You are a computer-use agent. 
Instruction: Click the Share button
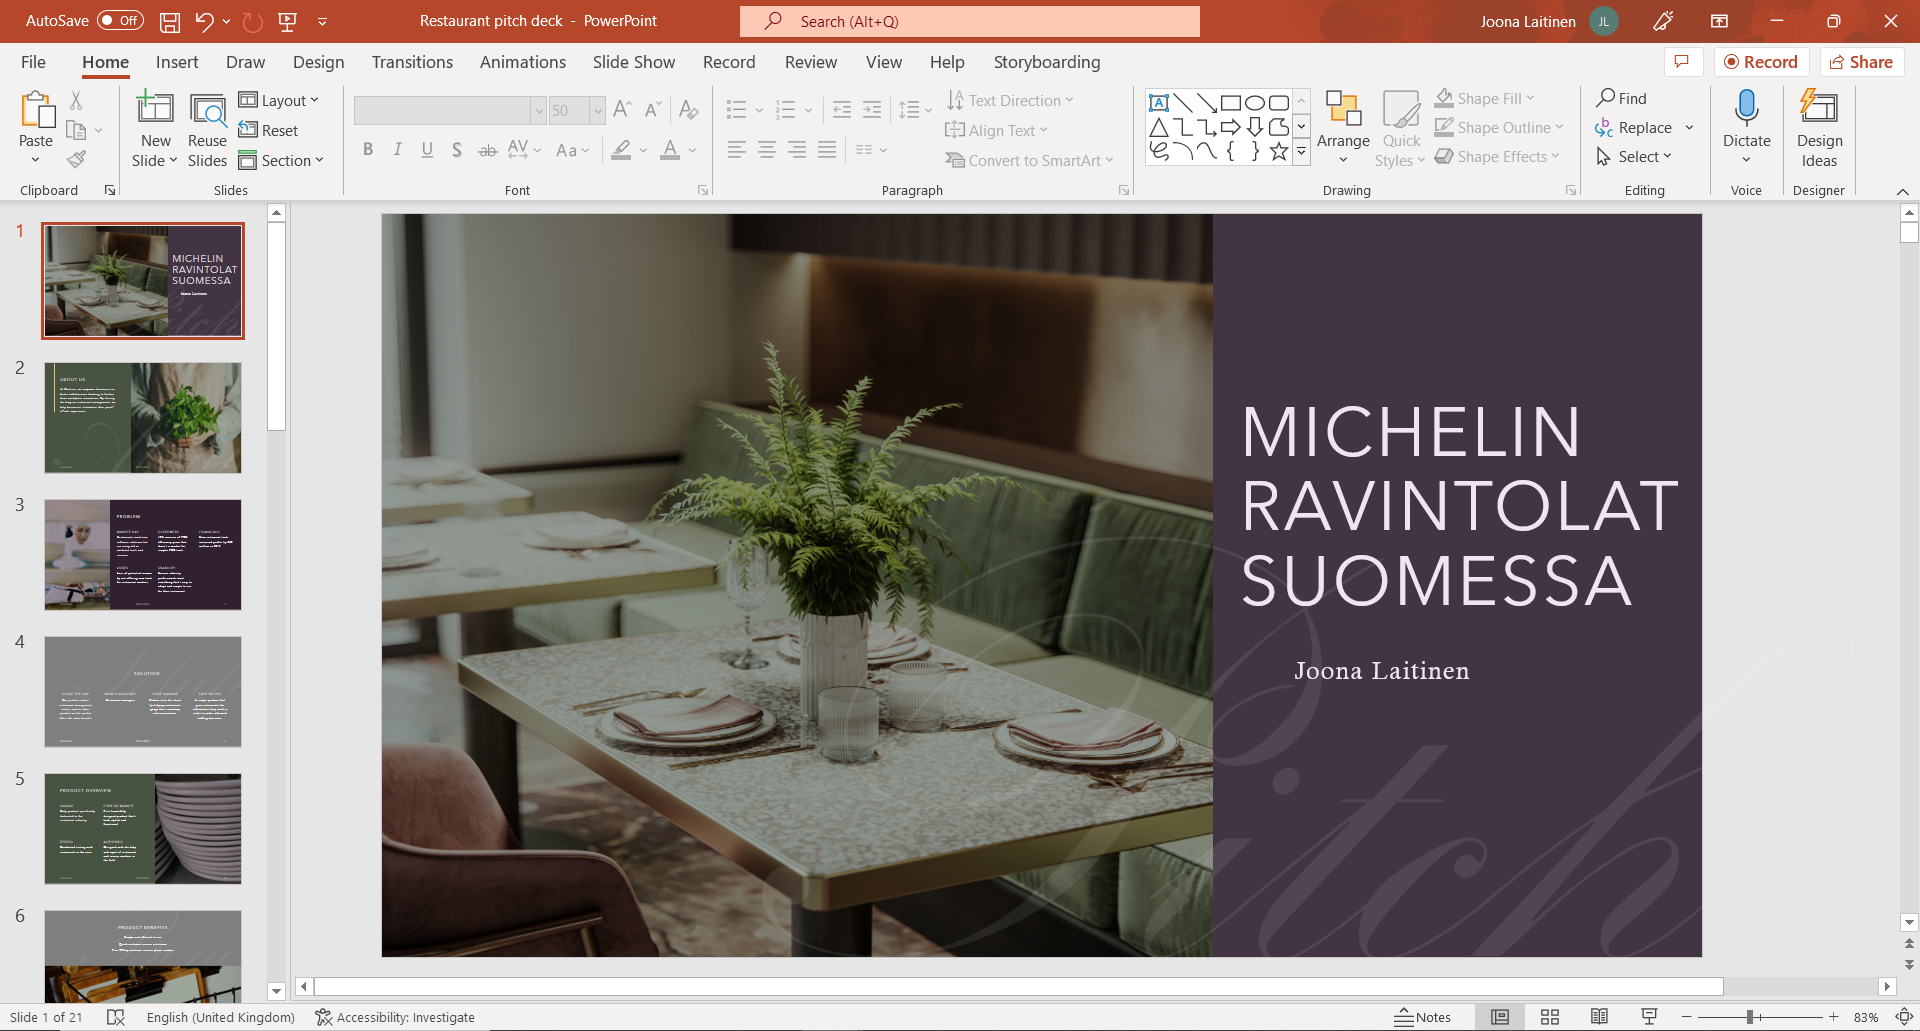click(x=1861, y=62)
